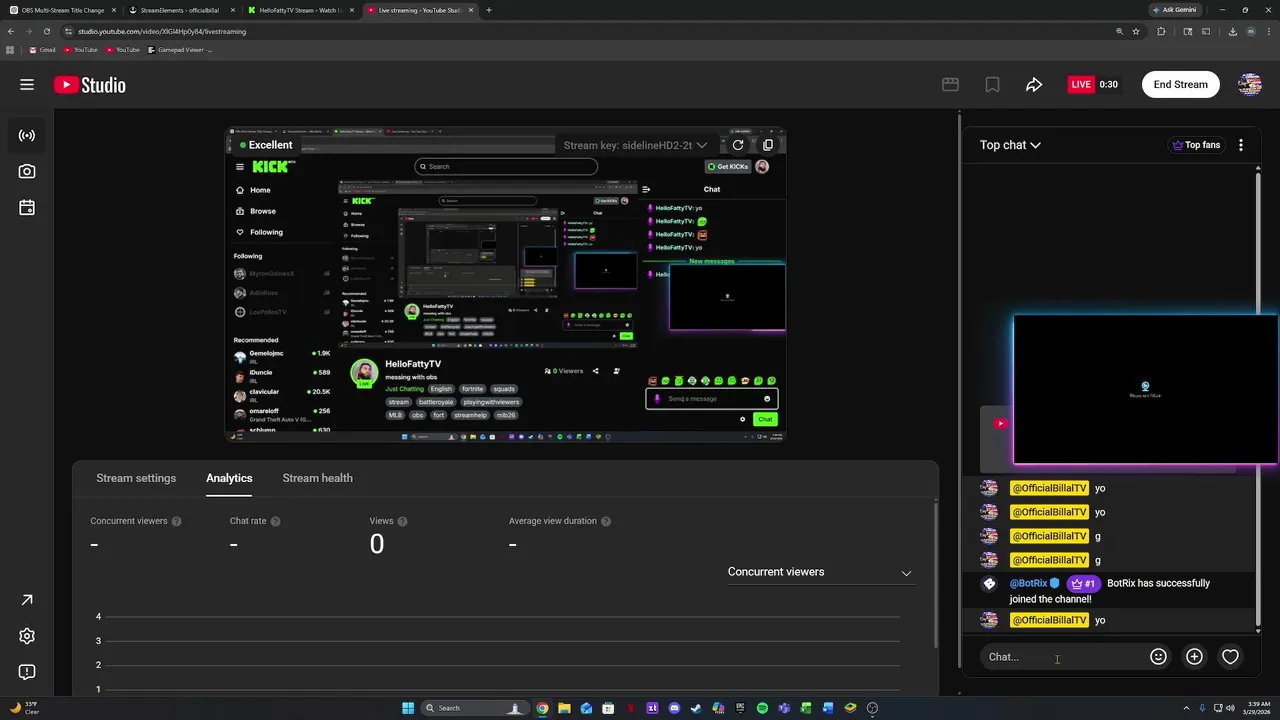Switch to OBS Multi-Stream Title Change browser tab
Image resolution: width=1280 pixels, height=720 pixels.
[62, 10]
